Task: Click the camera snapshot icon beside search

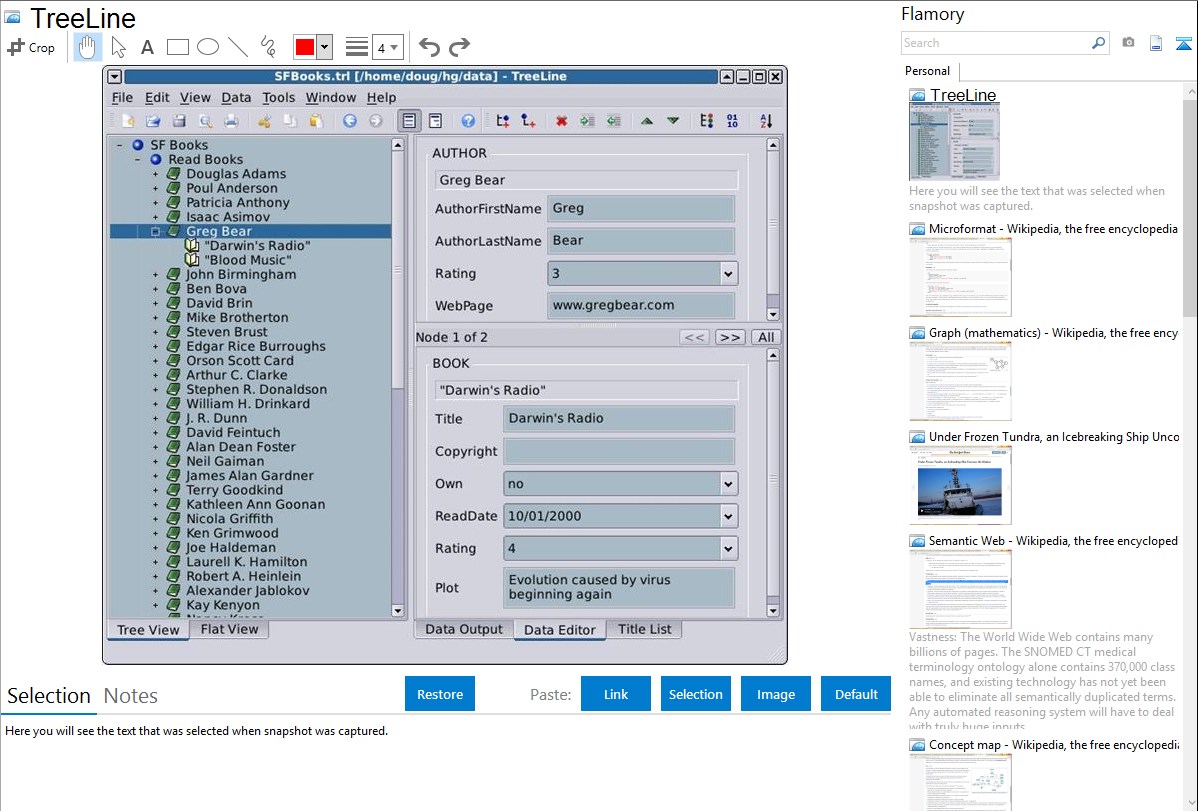Action: tap(1128, 43)
